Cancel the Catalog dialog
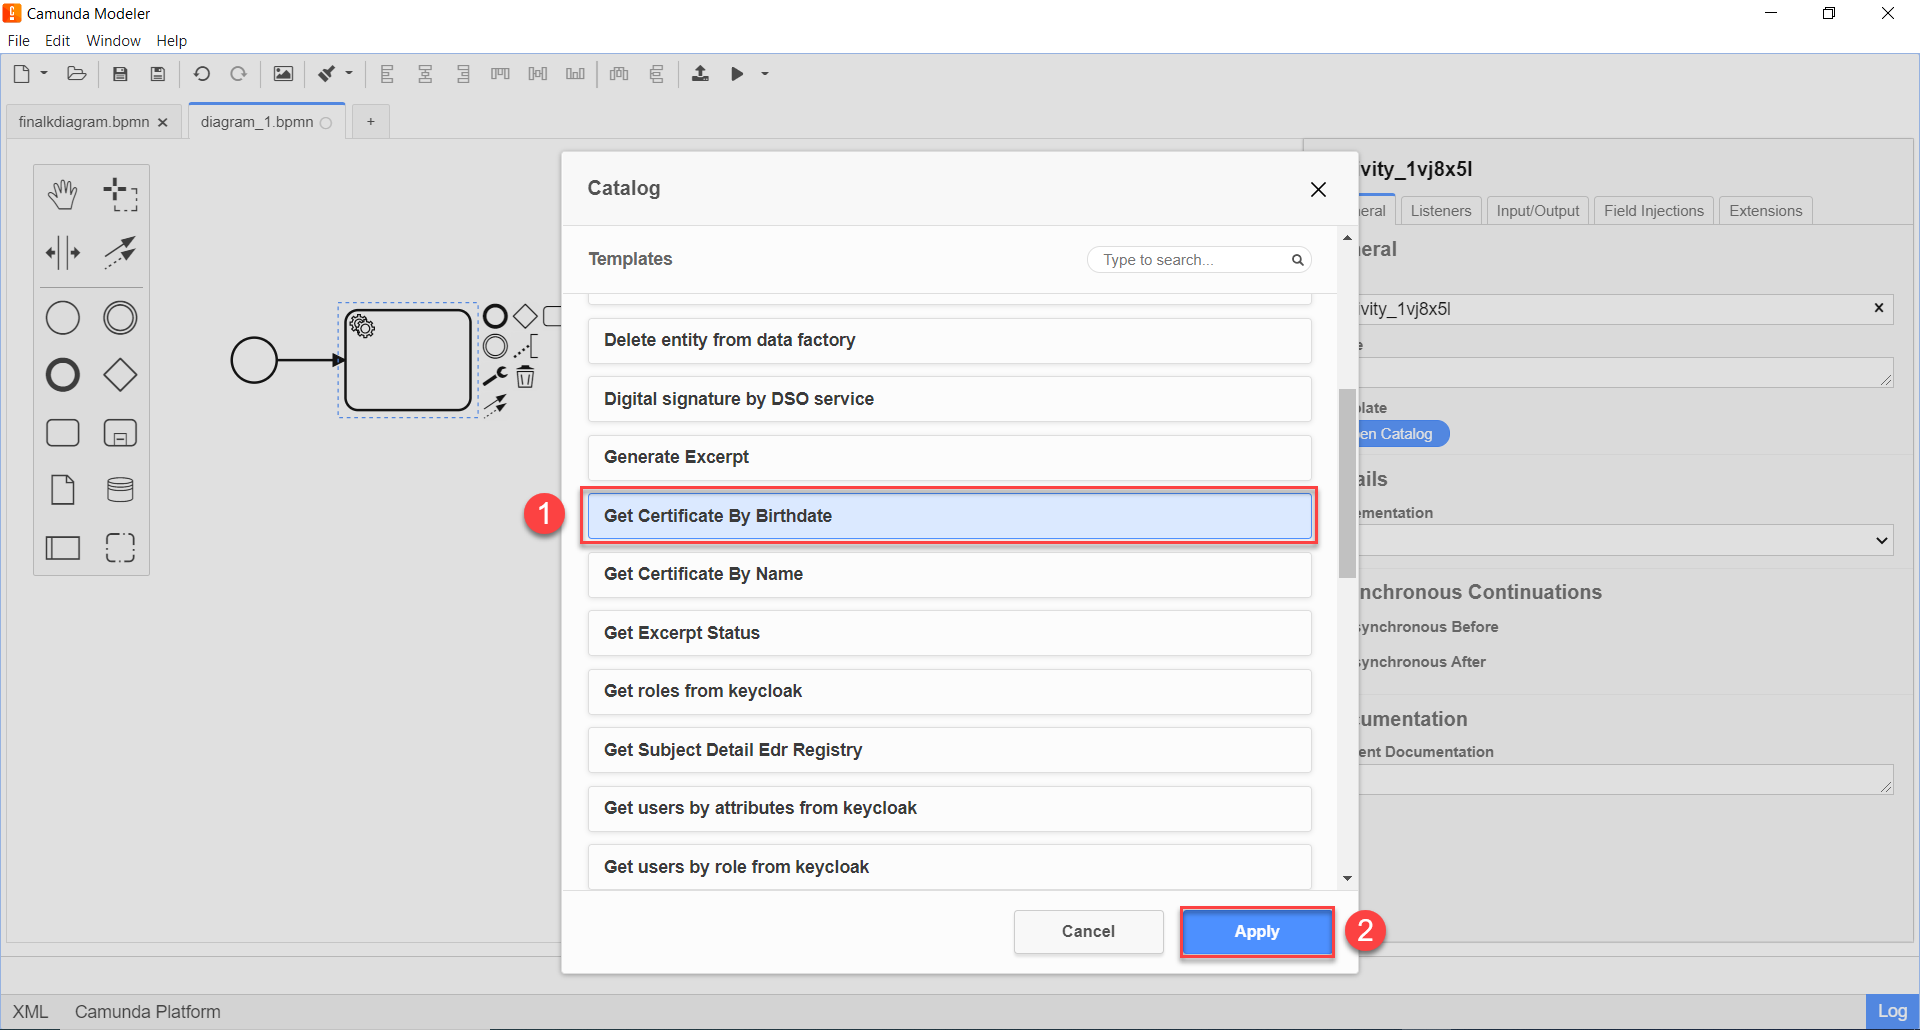Screen dimensions: 1920x1030 coord(1088,932)
